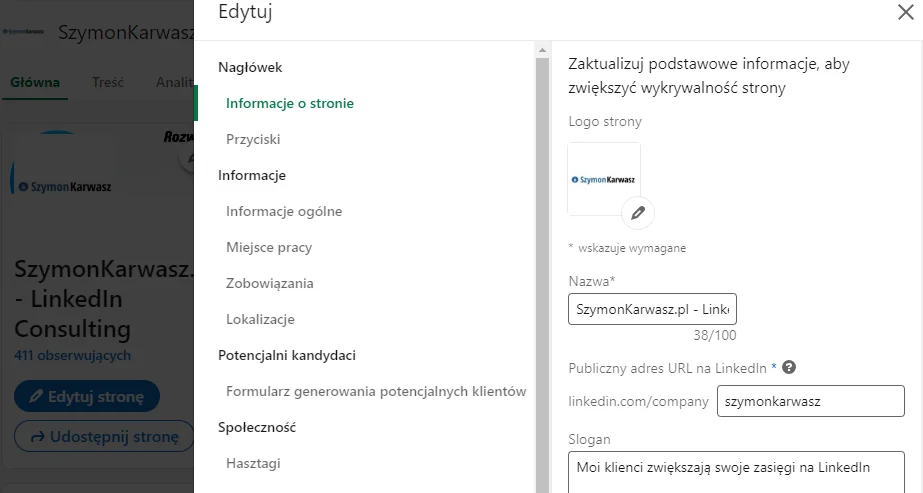Edit the page logo with pencil icon
This screenshot has width=923, height=493.
click(638, 213)
